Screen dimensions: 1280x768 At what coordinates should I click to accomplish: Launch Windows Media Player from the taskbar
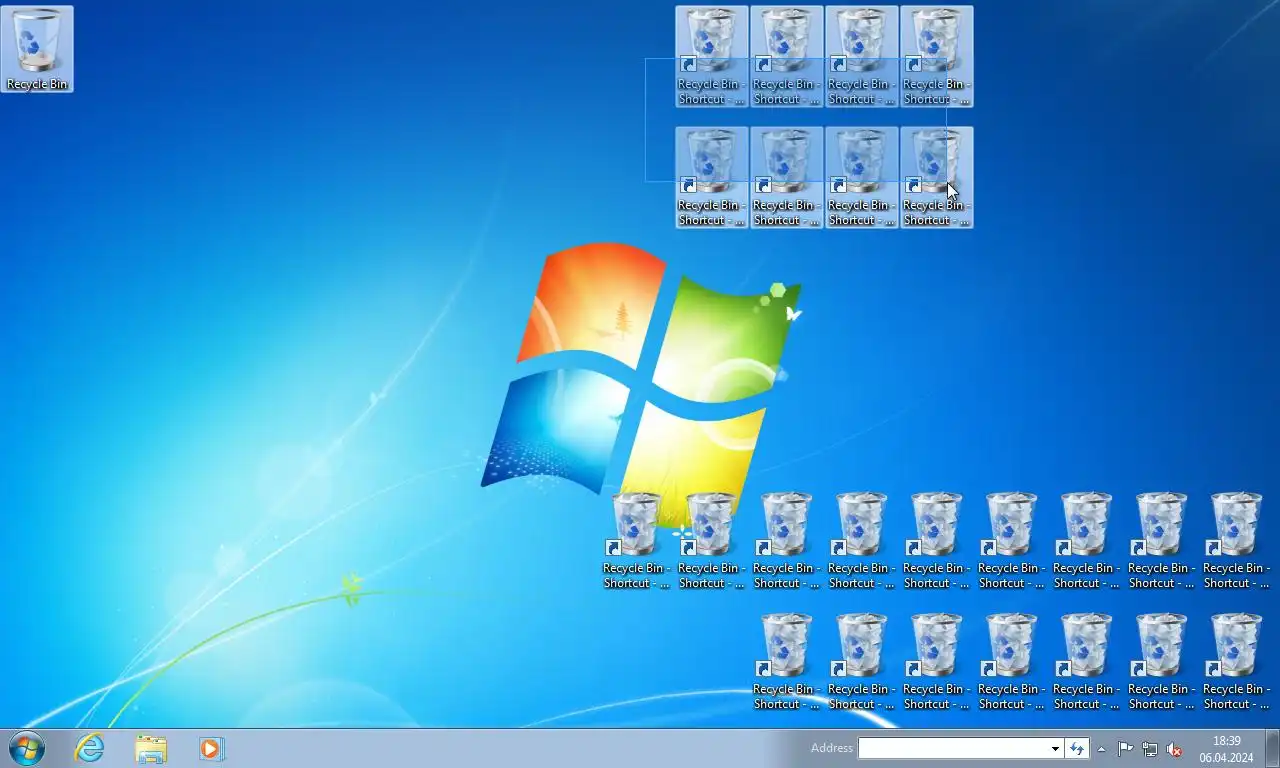[211, 748]
